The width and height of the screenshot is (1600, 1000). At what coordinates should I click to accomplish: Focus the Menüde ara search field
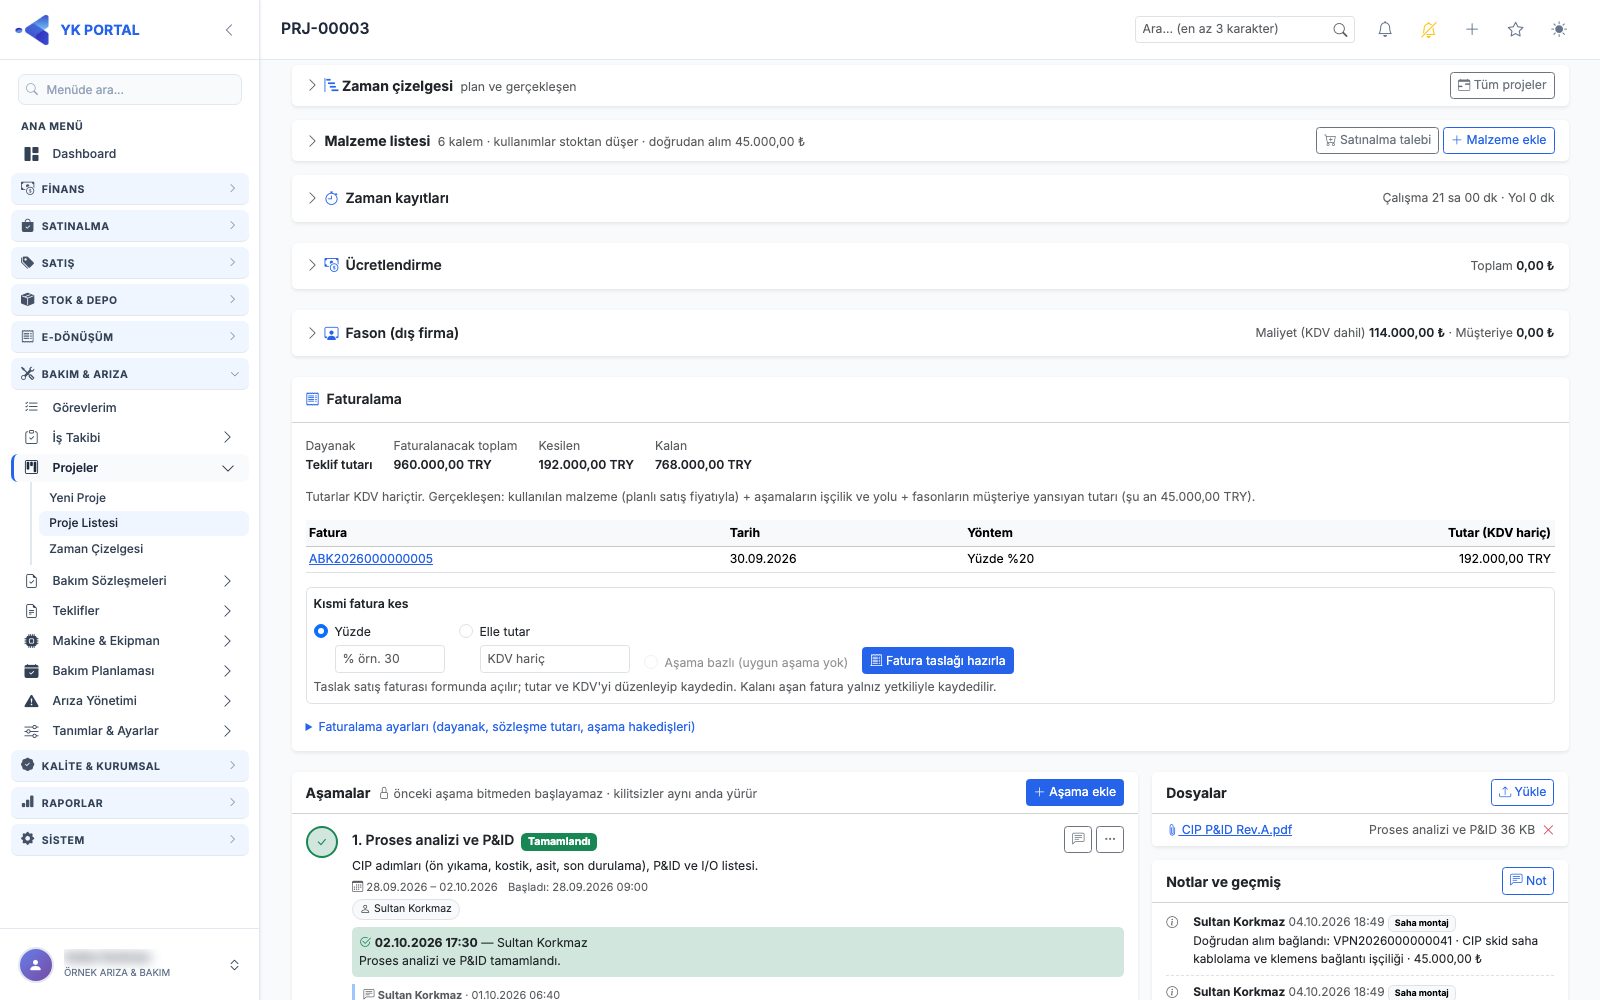tap(130, 89)
